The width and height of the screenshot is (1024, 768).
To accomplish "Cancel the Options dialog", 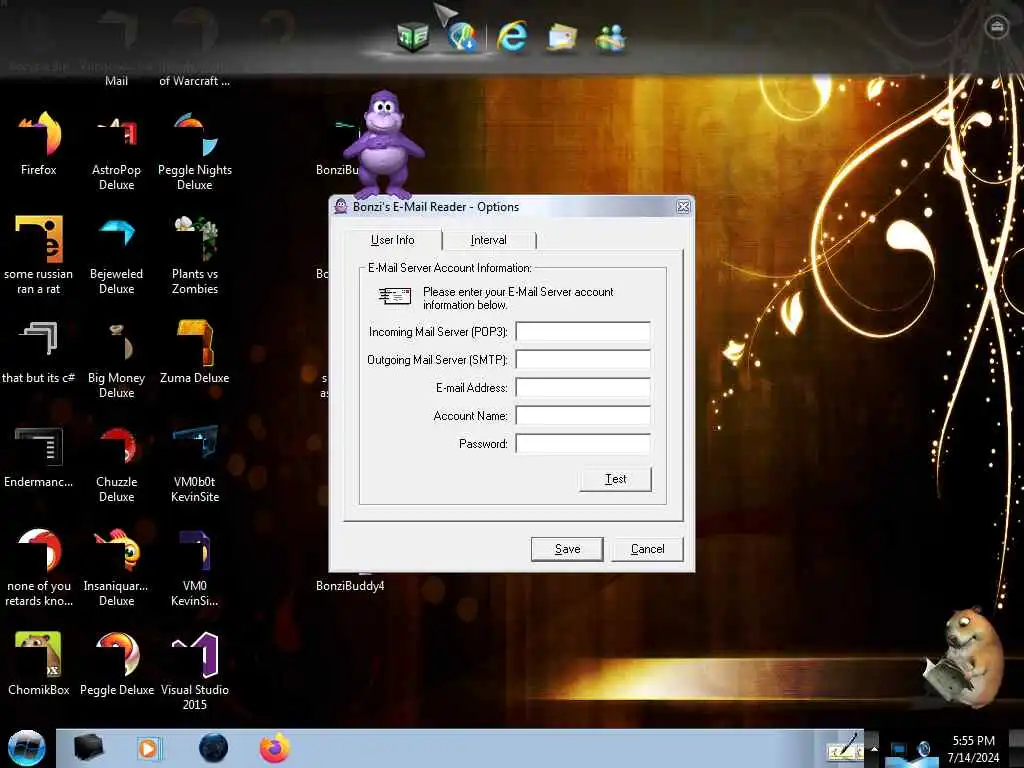I will tap(647, 549).
